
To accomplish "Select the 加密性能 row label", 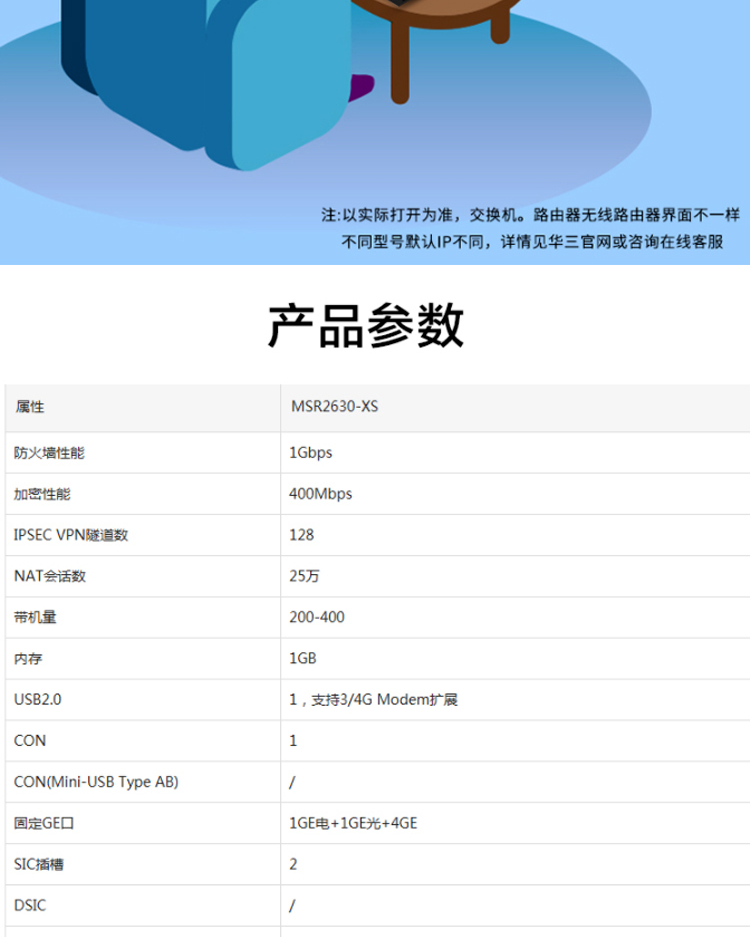I will 42,494.
